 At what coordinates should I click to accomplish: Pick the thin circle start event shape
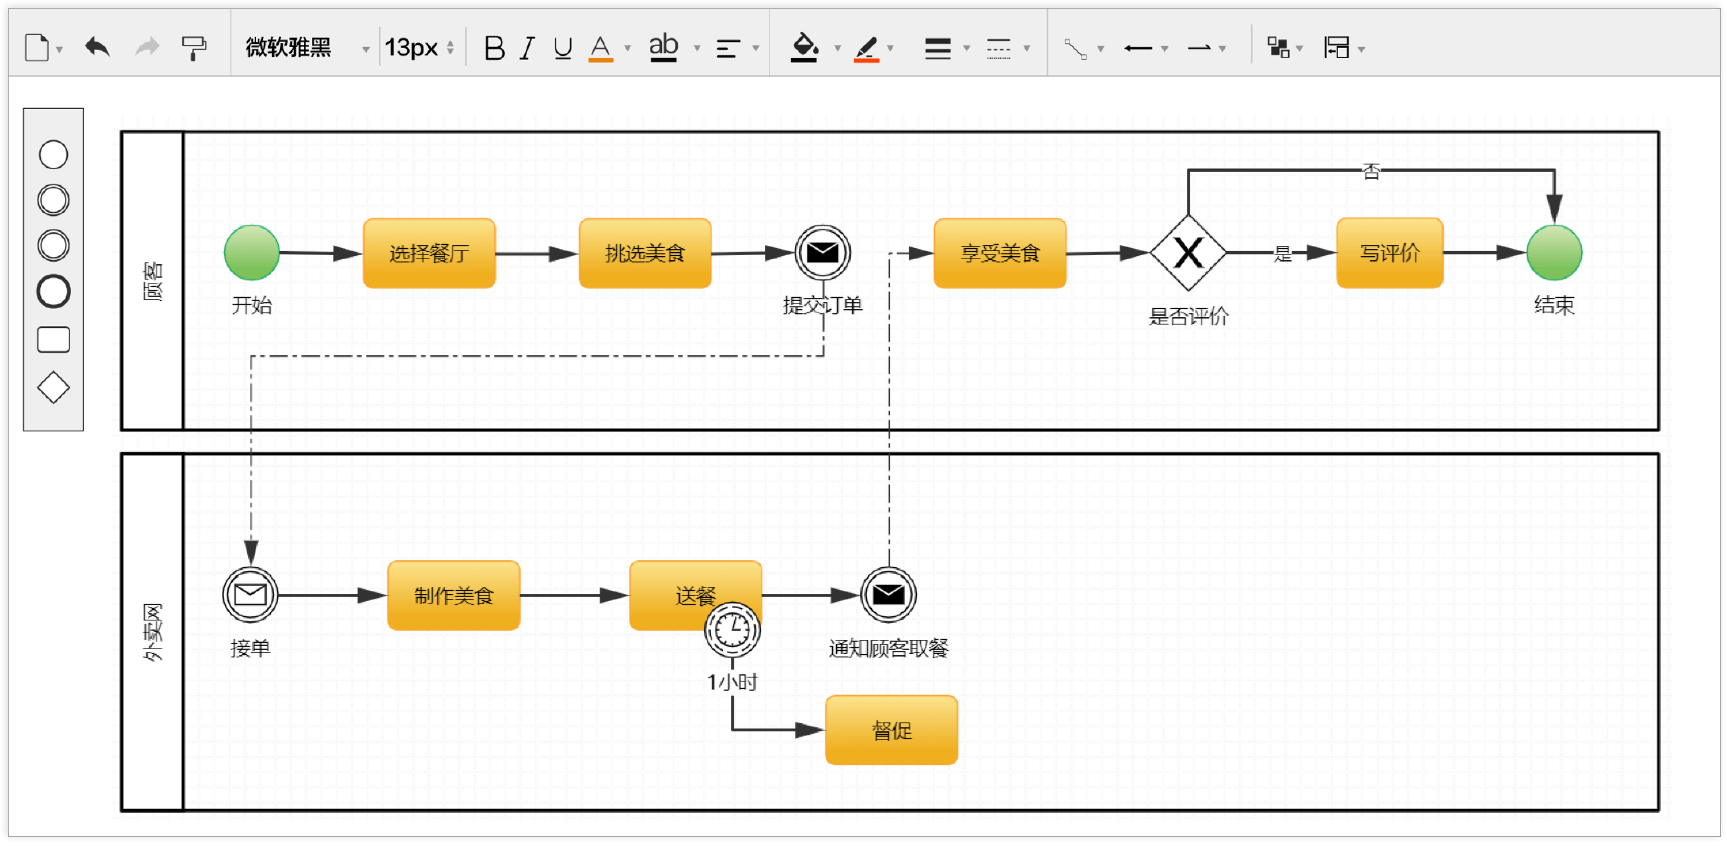53,155
